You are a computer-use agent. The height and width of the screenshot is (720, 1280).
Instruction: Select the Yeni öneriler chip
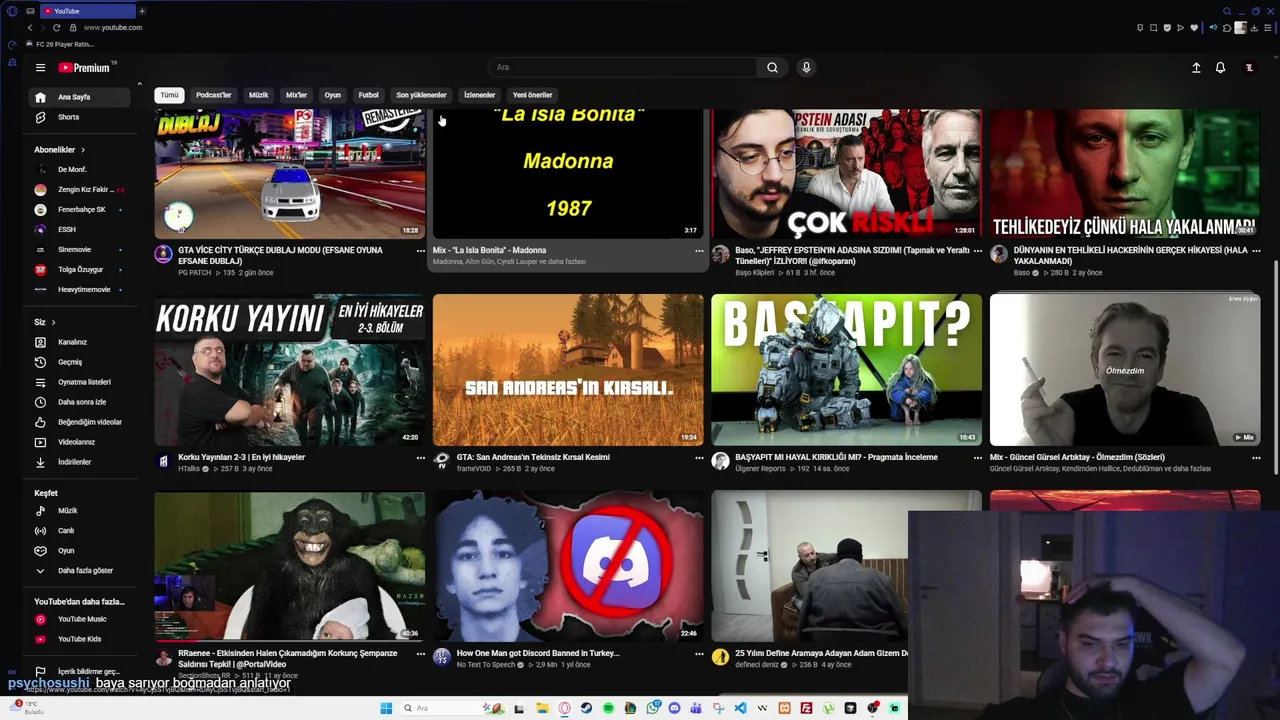click(x=533, y=95)
